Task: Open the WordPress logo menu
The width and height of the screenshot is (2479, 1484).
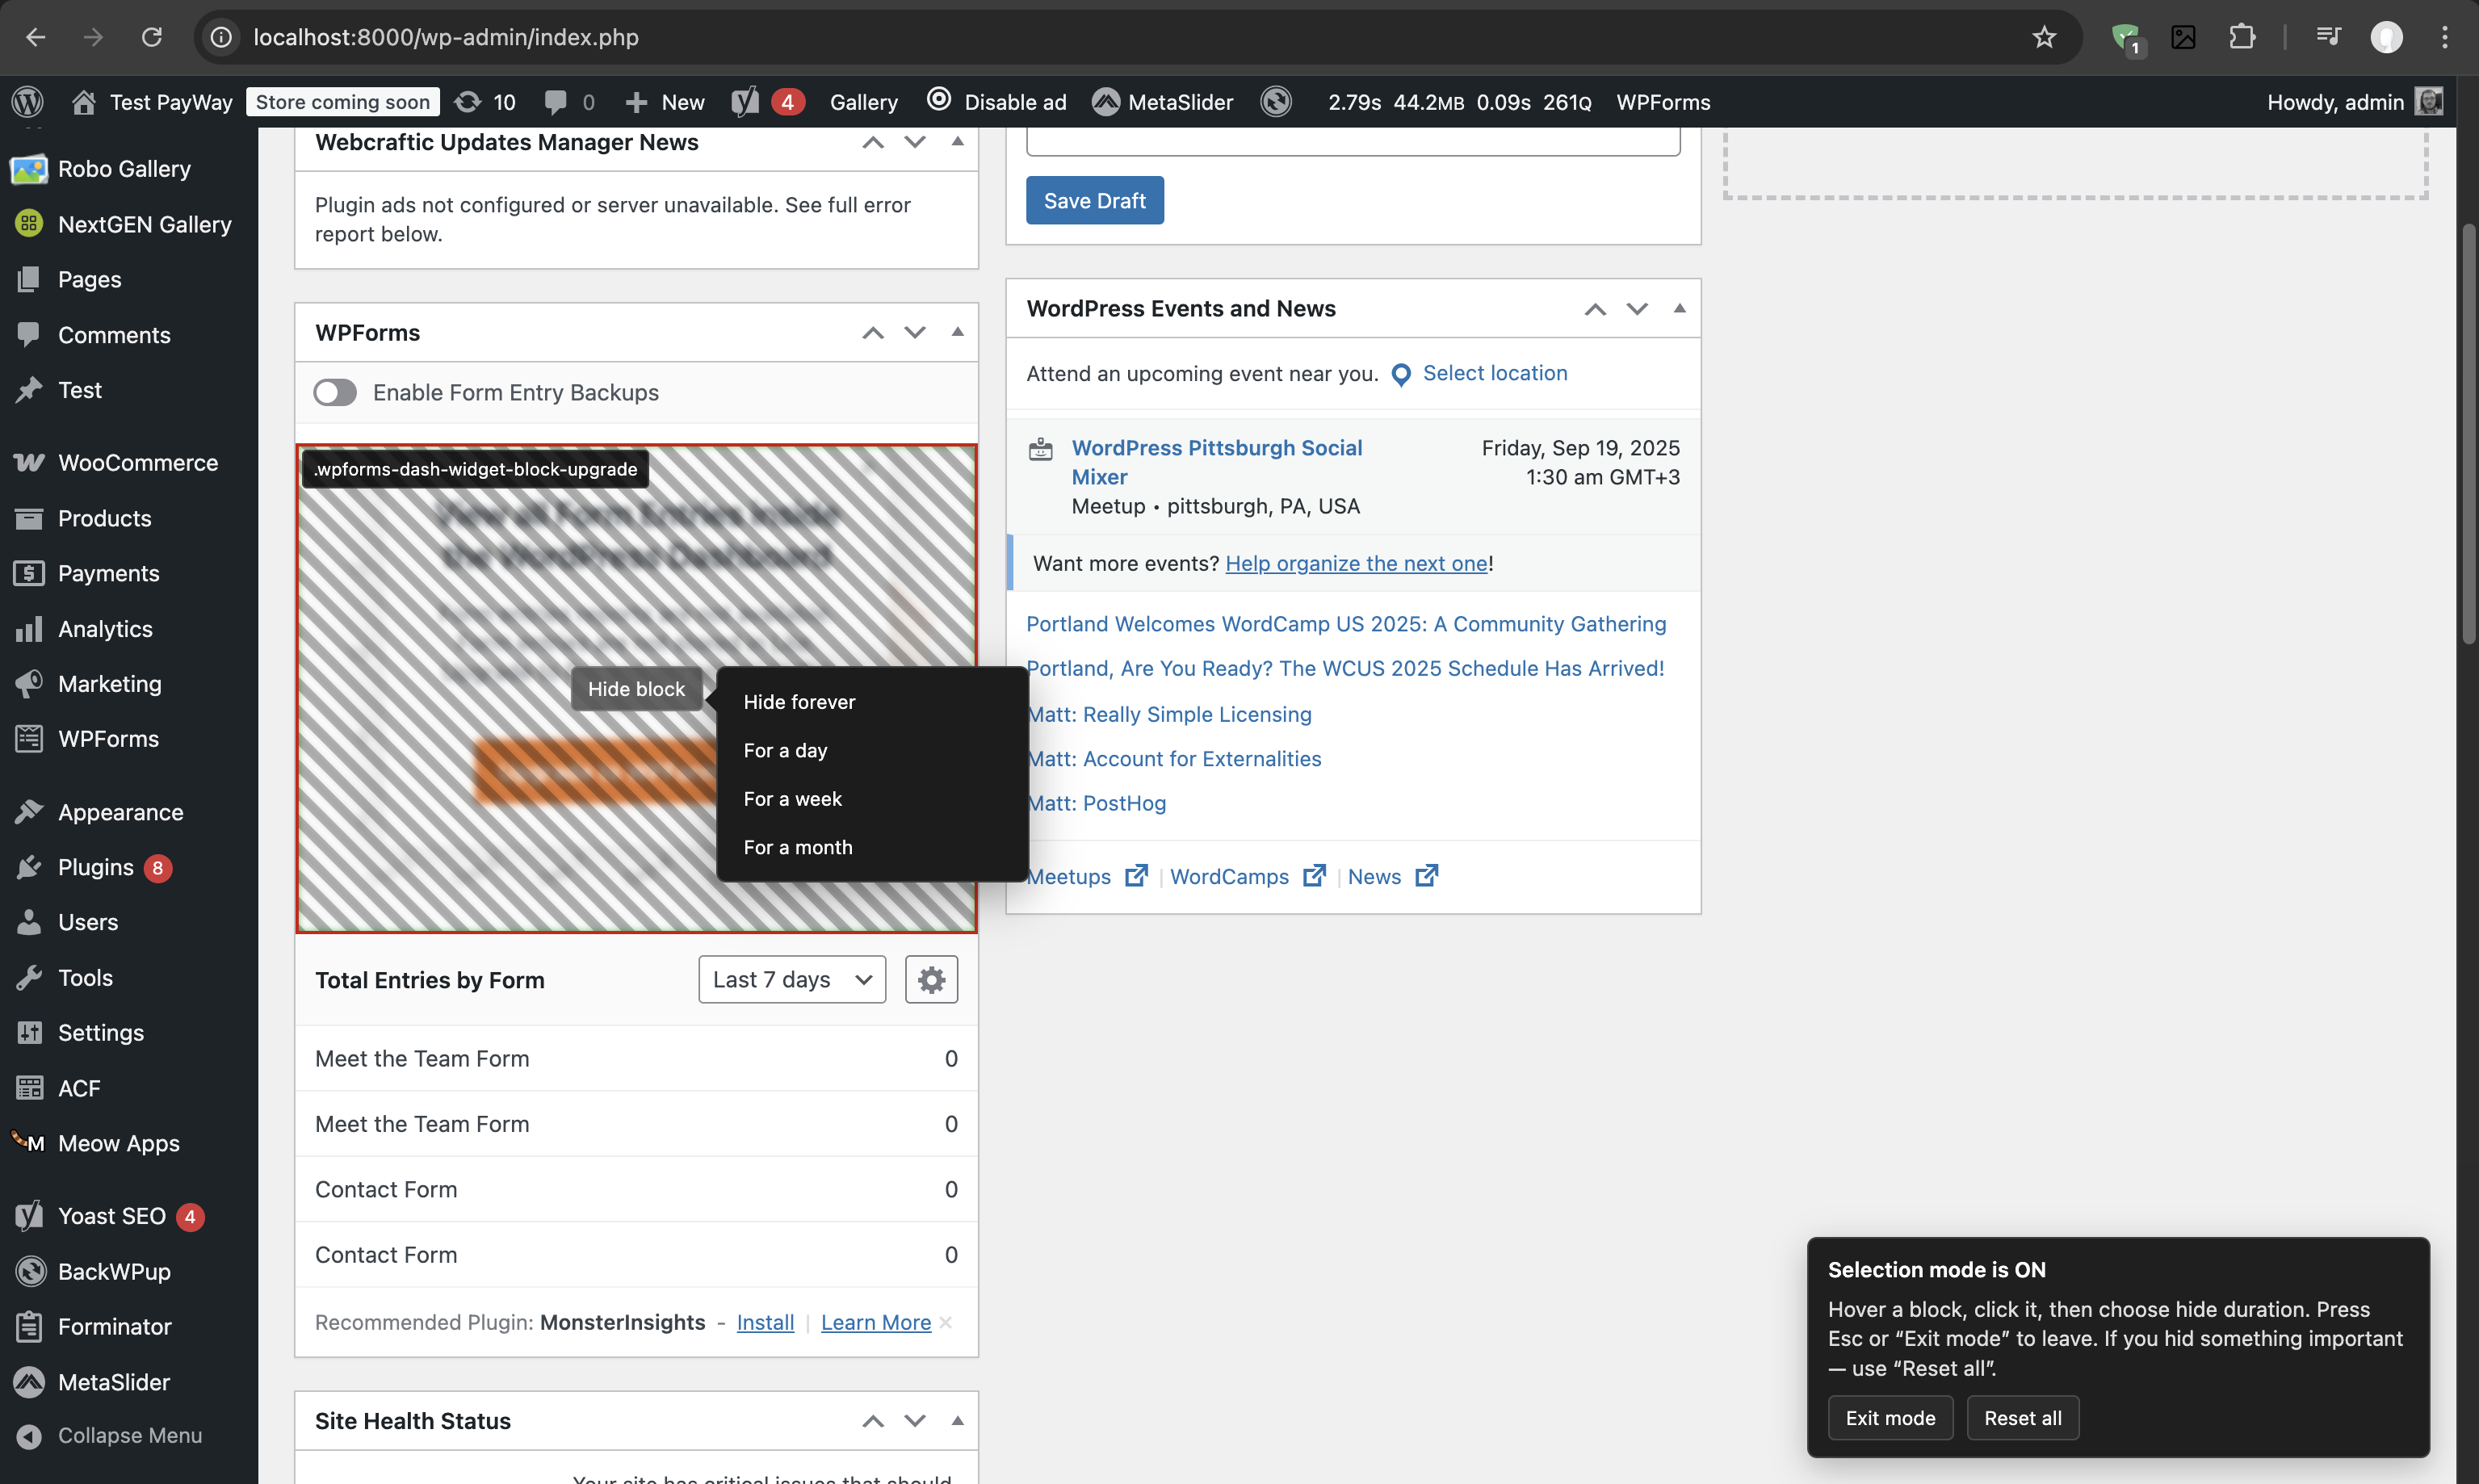Action: tap(28, 102)
